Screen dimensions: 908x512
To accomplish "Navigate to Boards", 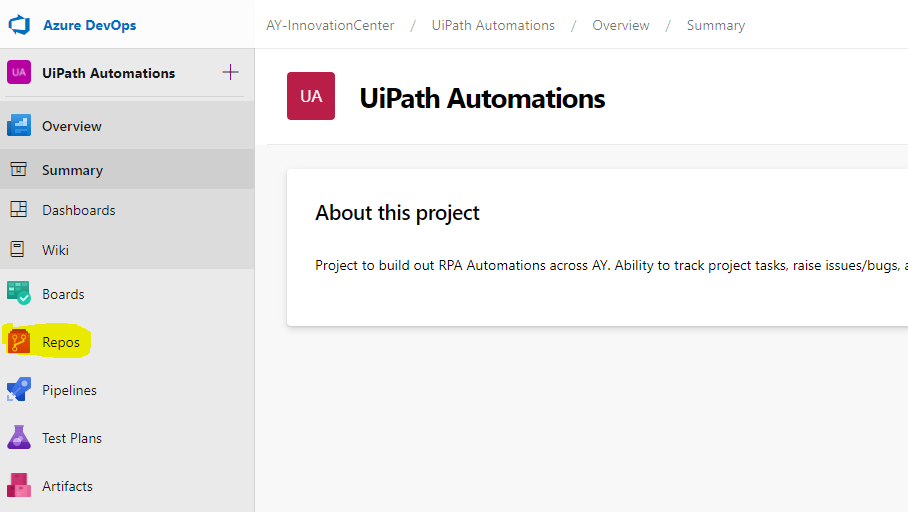I will coord(63,294).
